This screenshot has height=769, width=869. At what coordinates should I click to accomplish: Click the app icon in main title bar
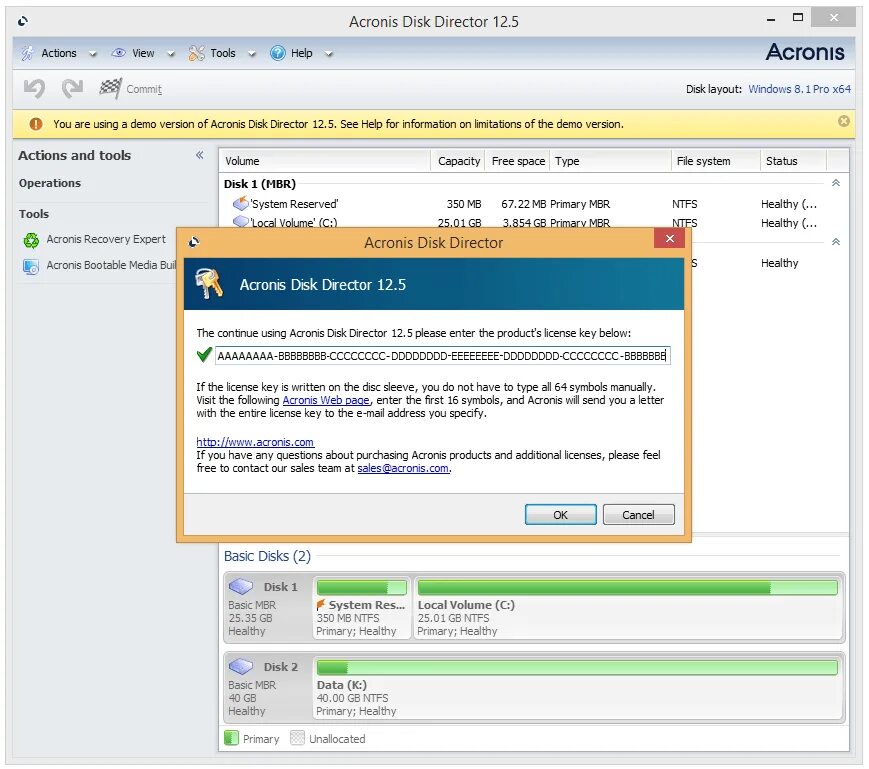point(23,22)
